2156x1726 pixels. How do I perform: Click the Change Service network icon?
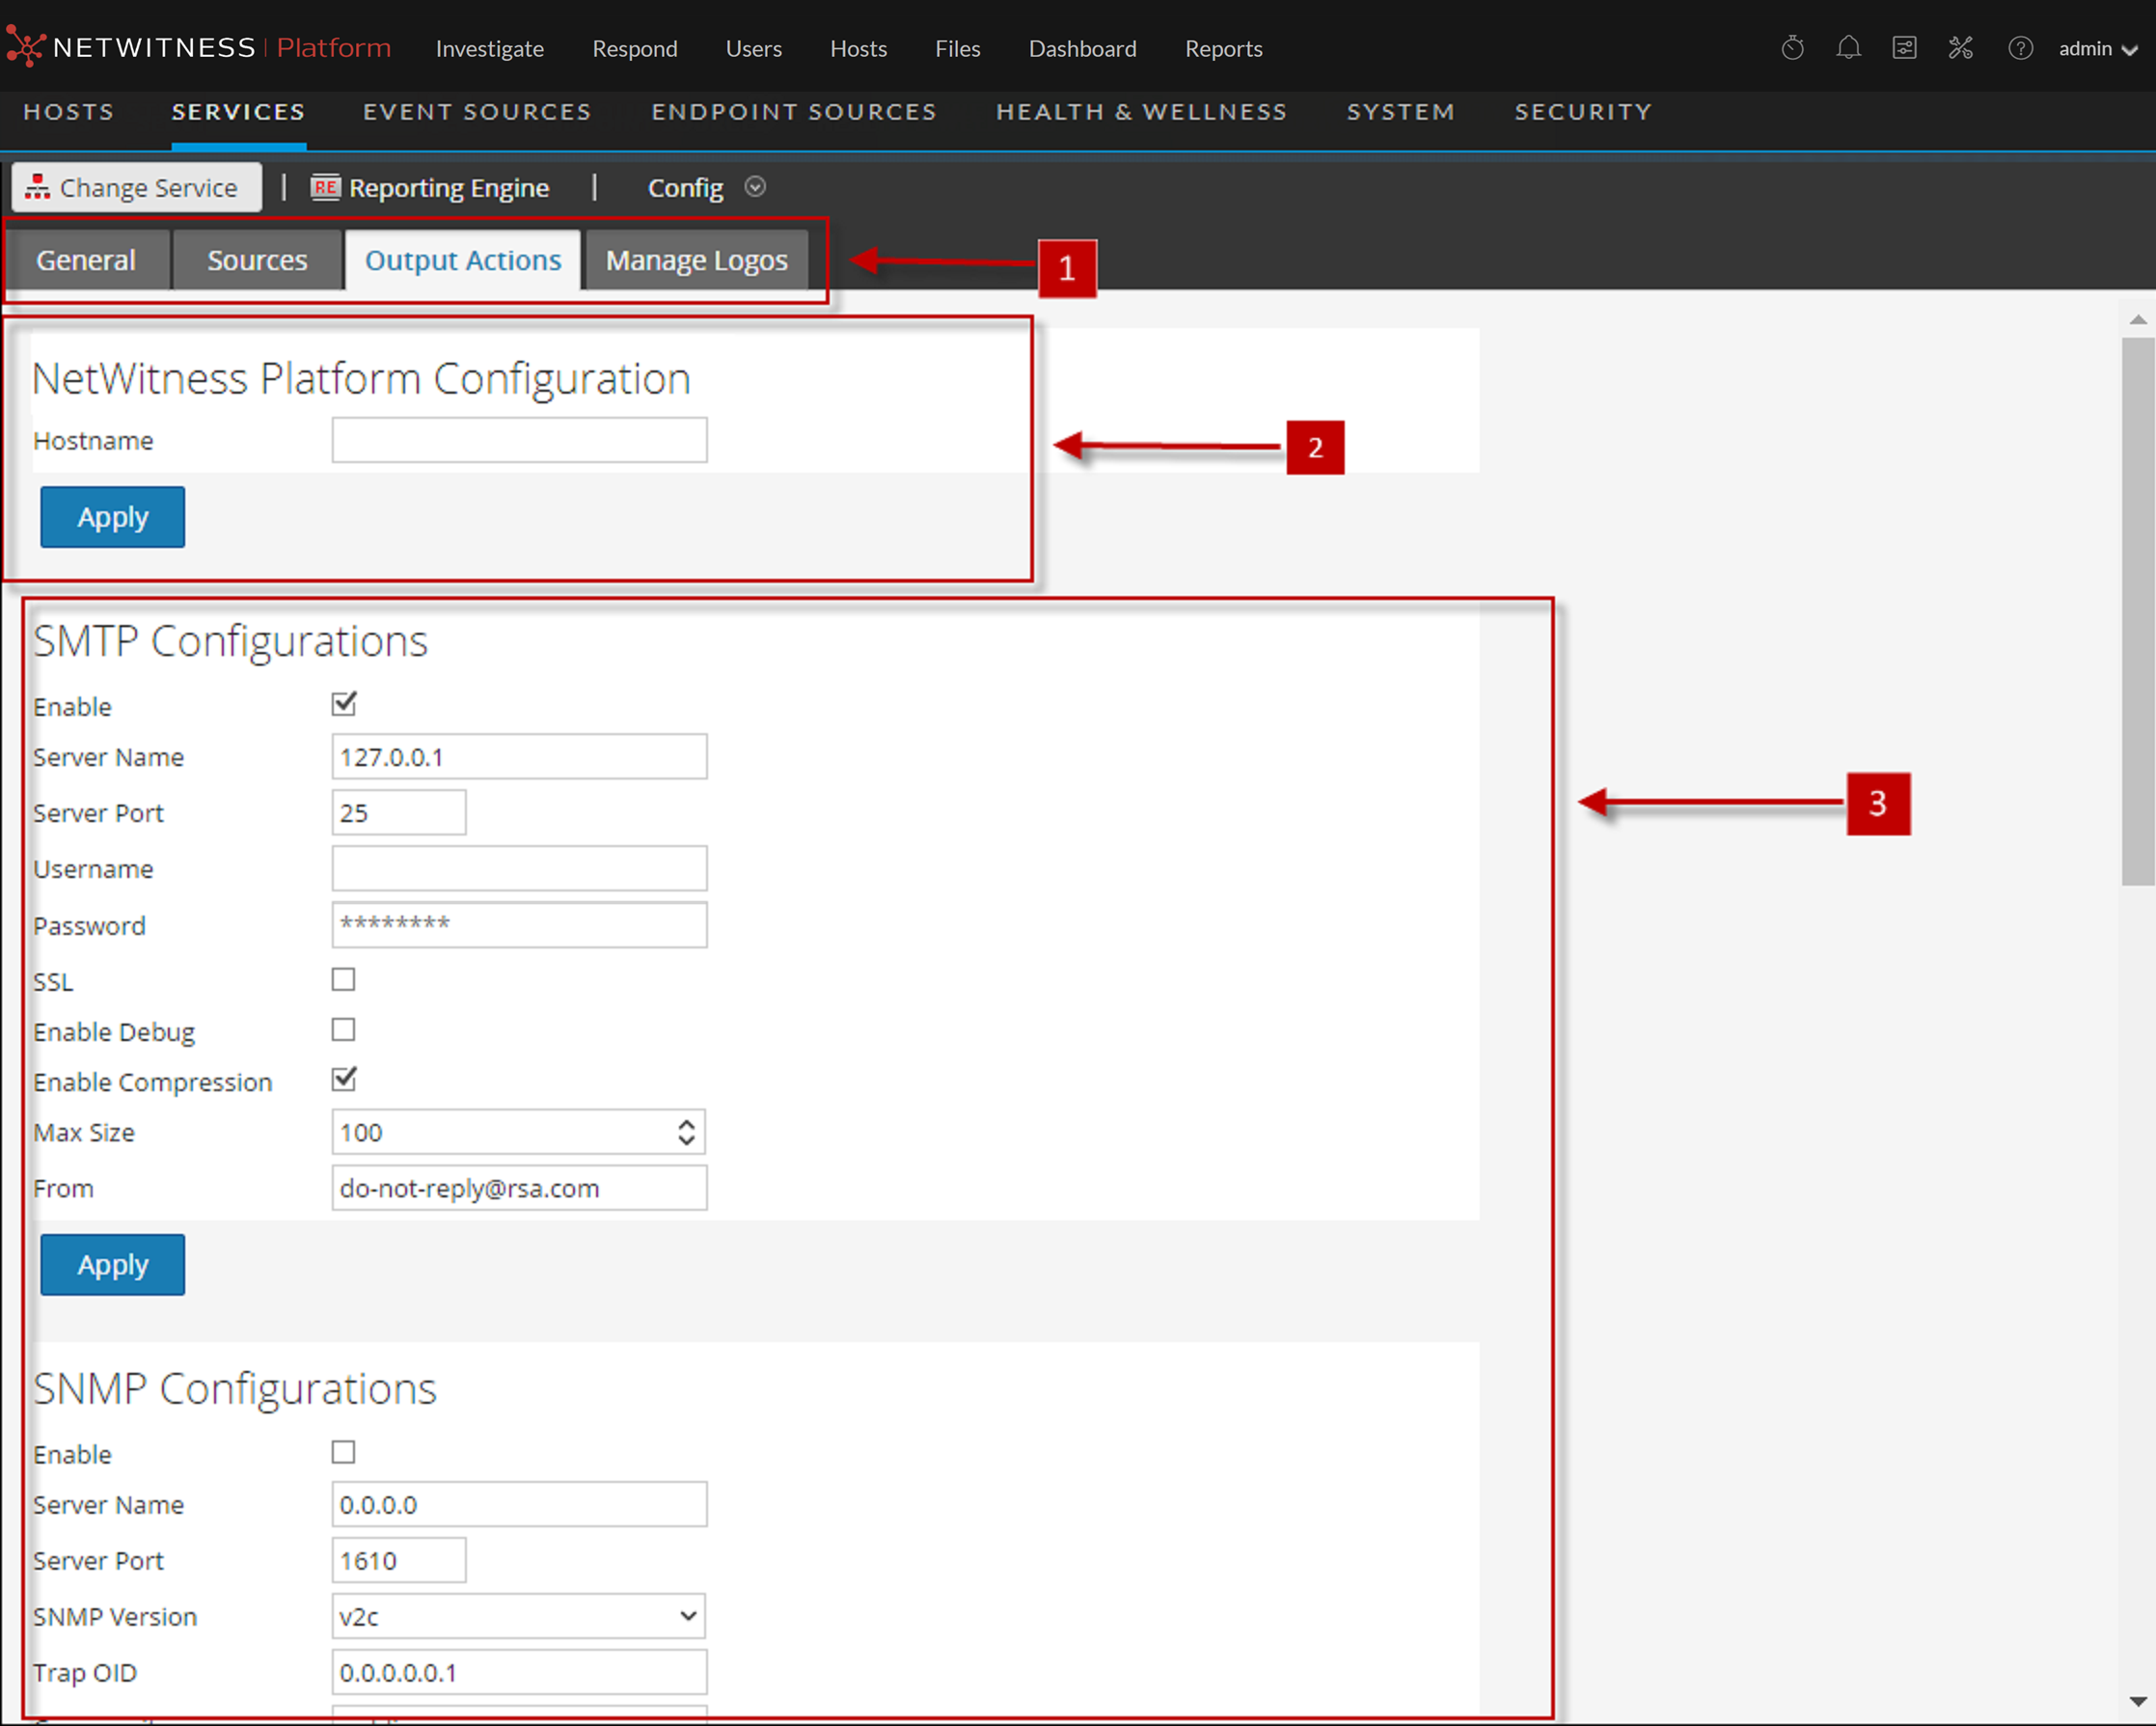pyautogui.click(x=38, y=187)
